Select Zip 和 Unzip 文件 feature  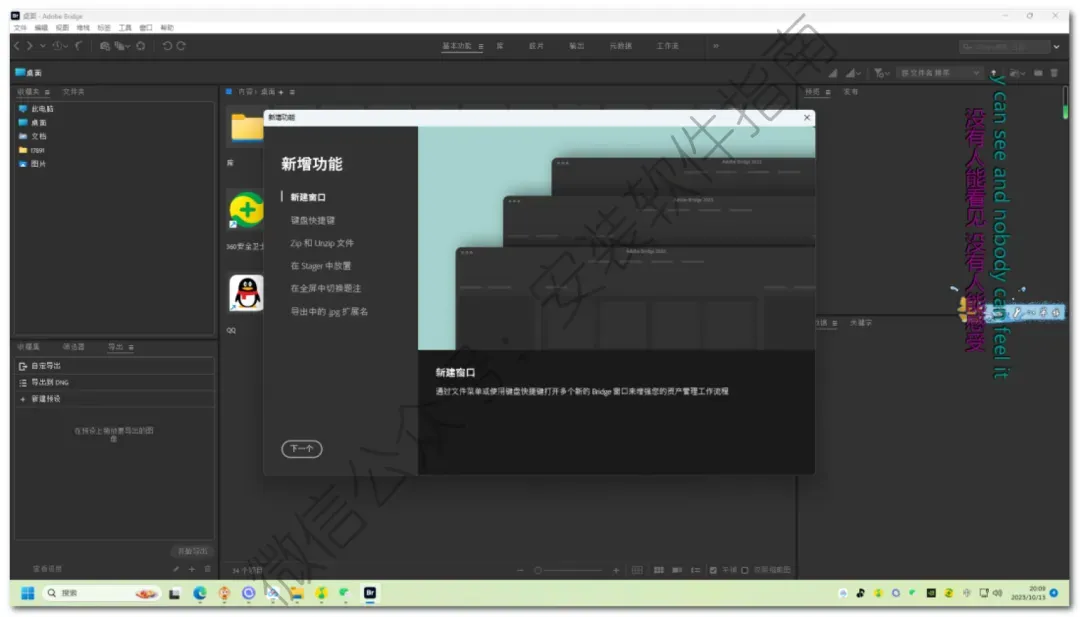[x=322, y=243]
